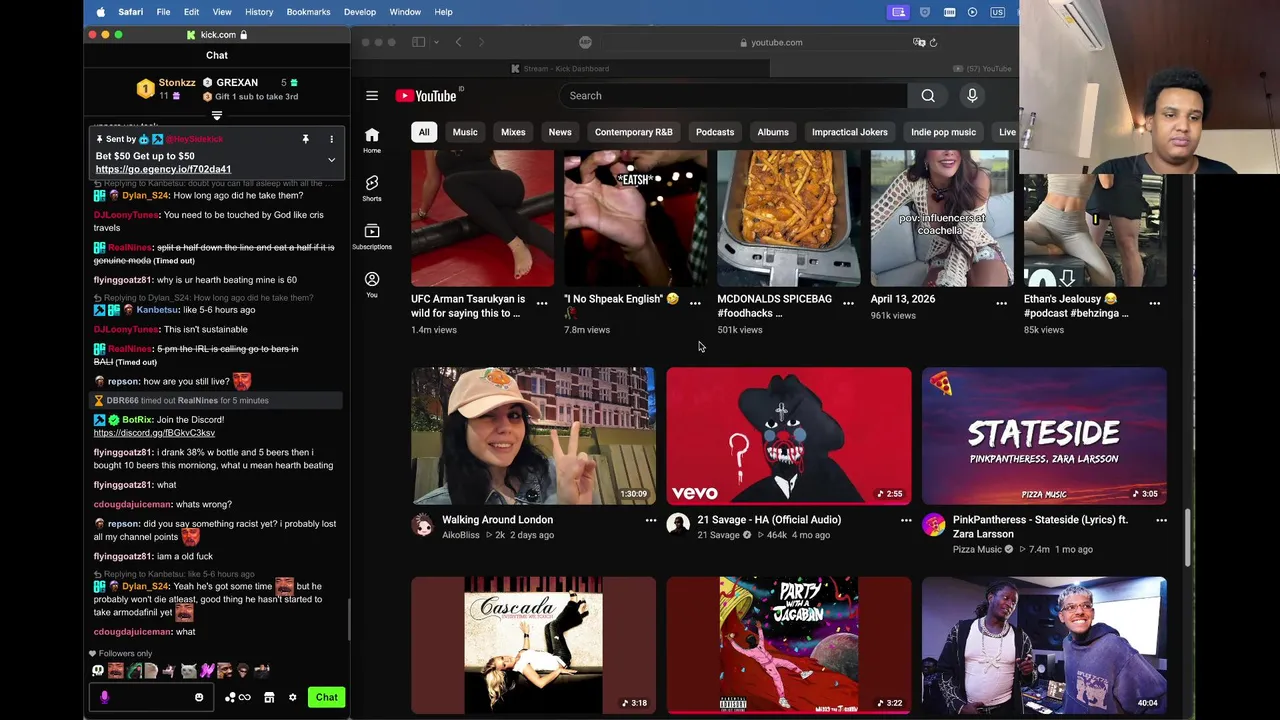Select the Podcasts filter chip
The image size is (1280, 720).
(715, 132)
